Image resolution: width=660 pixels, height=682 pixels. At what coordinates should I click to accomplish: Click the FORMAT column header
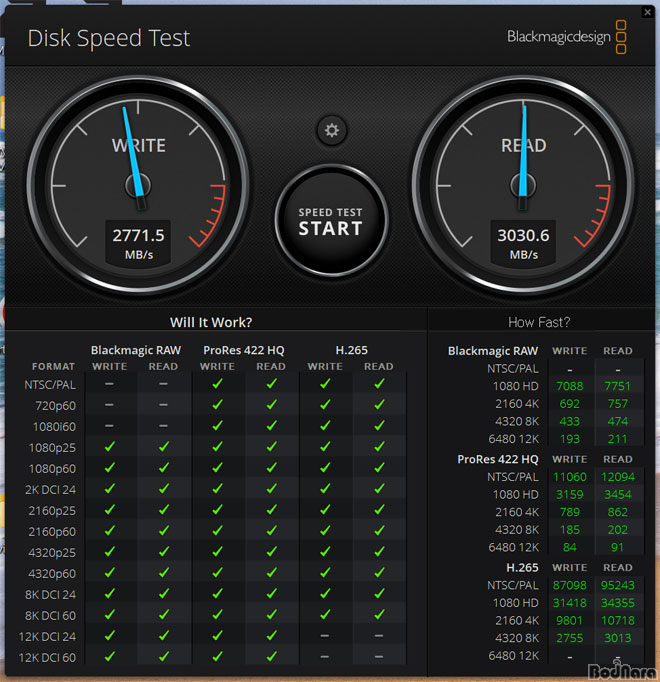(53, 367)
